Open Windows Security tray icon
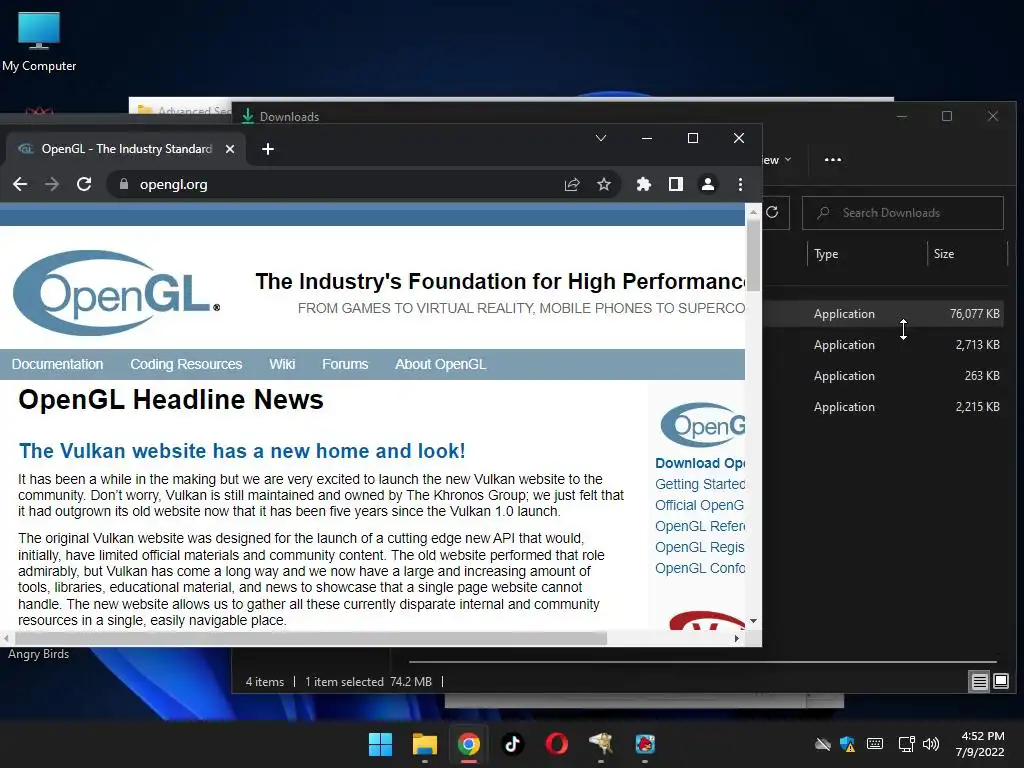The image size is (1024, 768). tap(848, 744)
